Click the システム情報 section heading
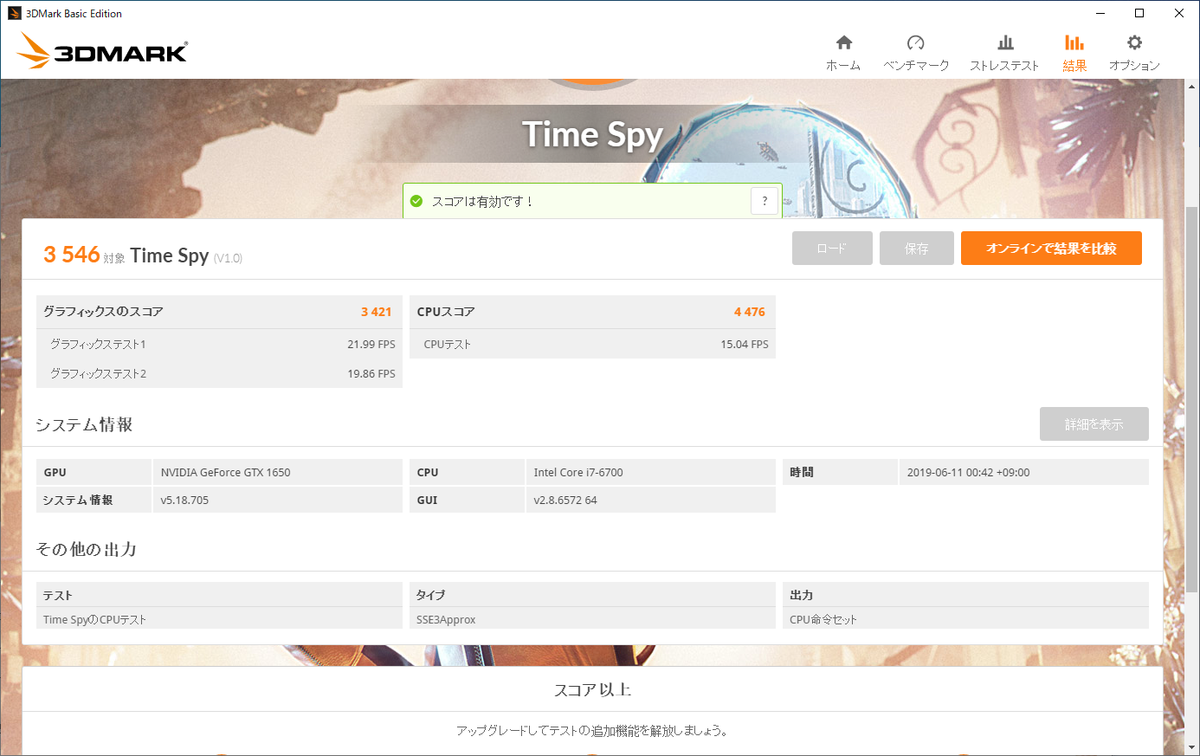1200x756 pixels. point(84,425)
